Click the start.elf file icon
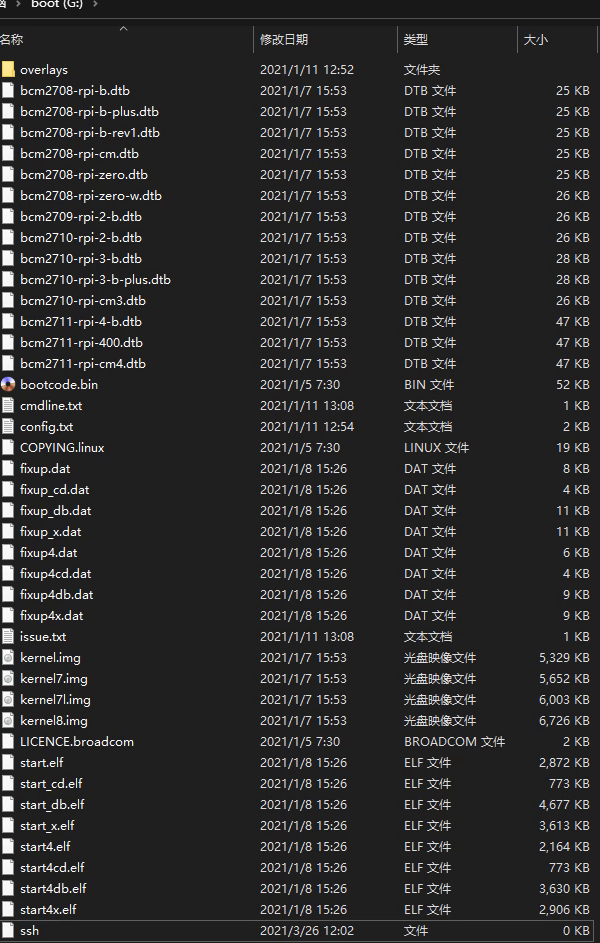 8,763
